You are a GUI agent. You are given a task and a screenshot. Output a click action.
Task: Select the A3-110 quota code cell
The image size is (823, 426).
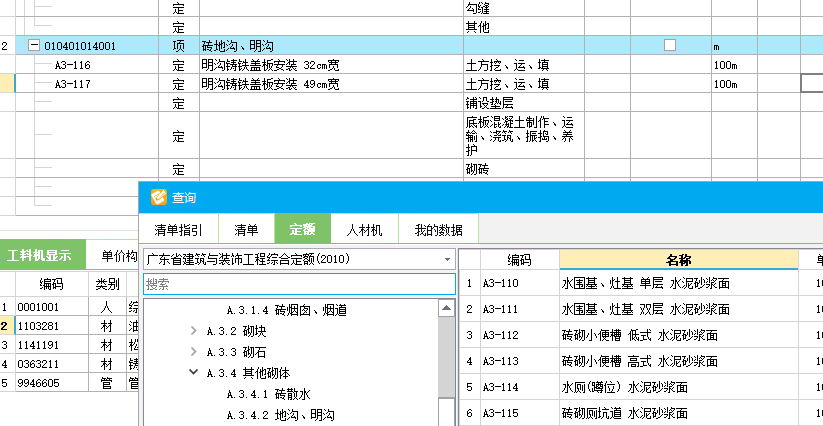pos(520,283)
